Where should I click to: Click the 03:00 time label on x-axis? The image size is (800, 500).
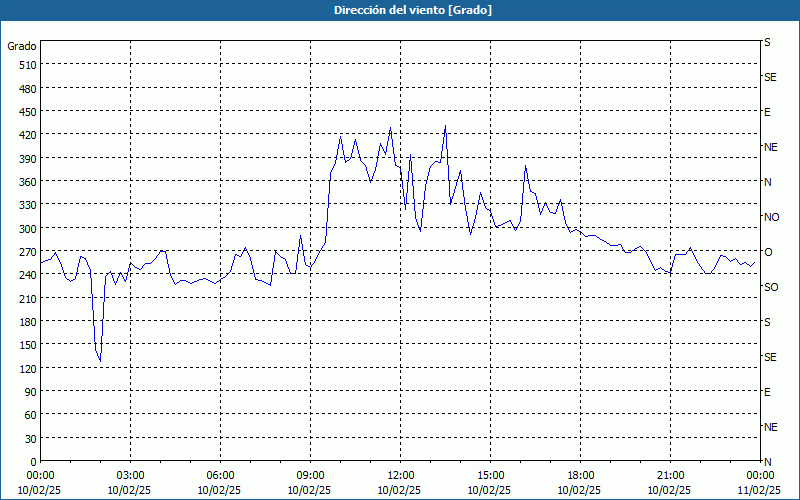pyautogui.click(x=131, y=476)
